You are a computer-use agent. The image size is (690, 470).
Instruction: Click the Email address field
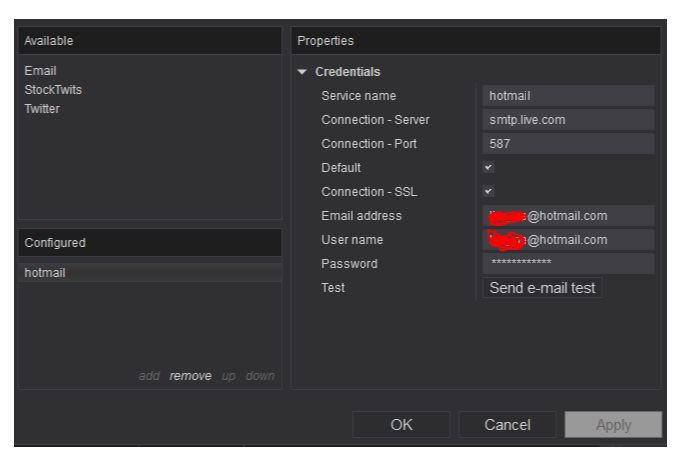pos(568,216)
